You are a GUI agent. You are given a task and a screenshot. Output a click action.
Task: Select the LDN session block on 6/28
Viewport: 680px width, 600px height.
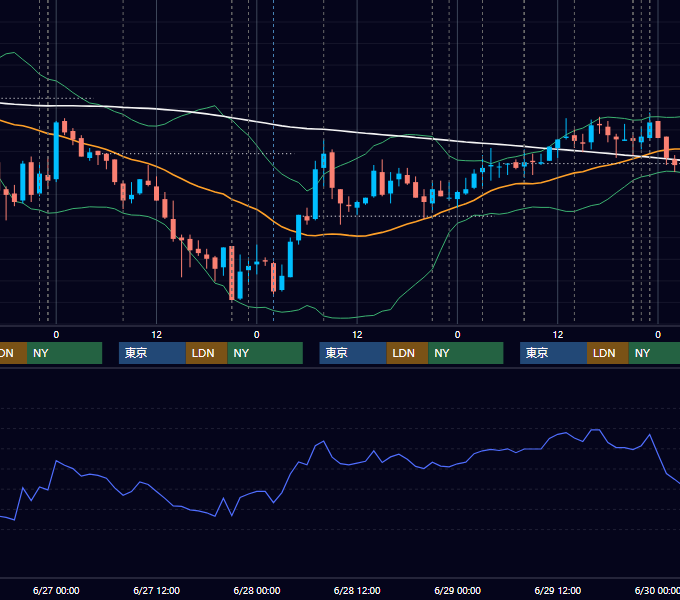click(x=407, y=353)
